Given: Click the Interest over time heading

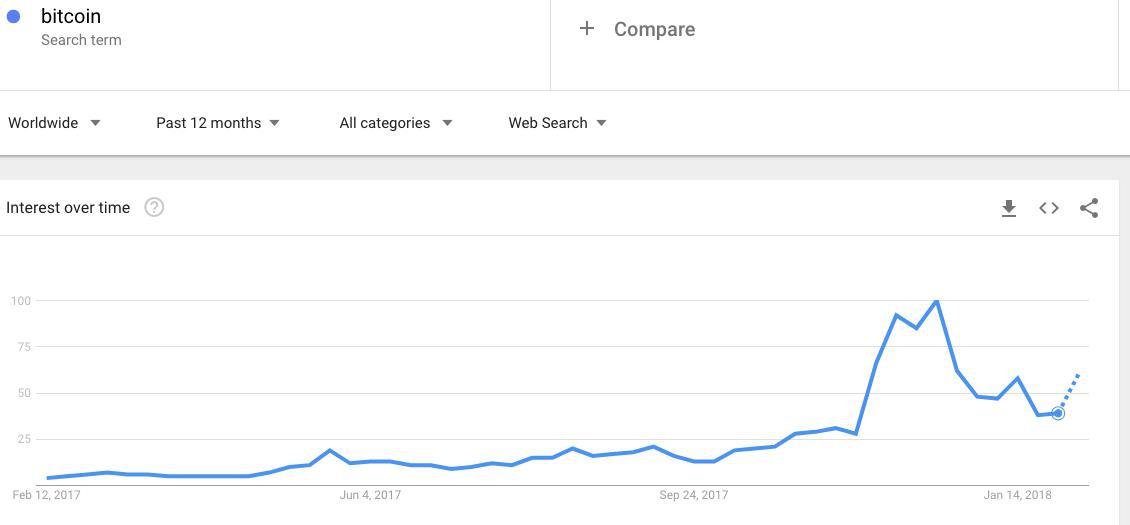Looking at the screenshot, I should tap(68, 208).
